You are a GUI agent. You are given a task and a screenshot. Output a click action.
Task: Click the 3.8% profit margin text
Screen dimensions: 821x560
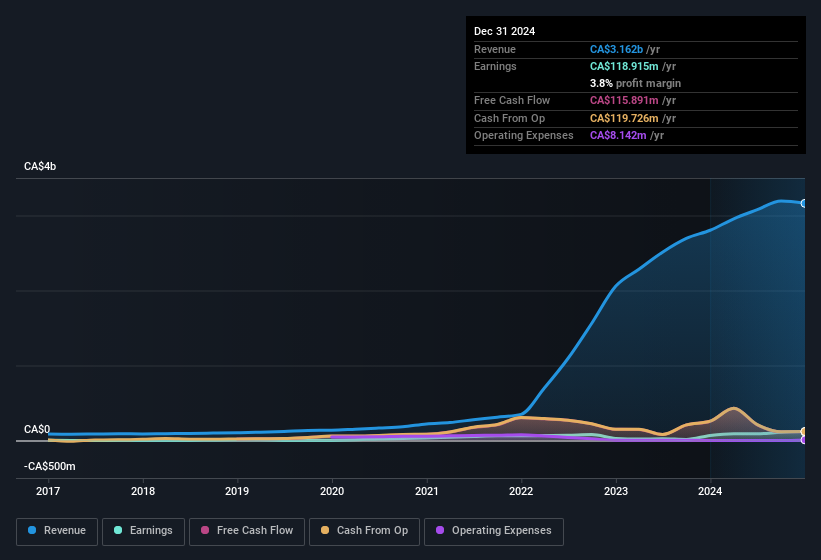635,83
